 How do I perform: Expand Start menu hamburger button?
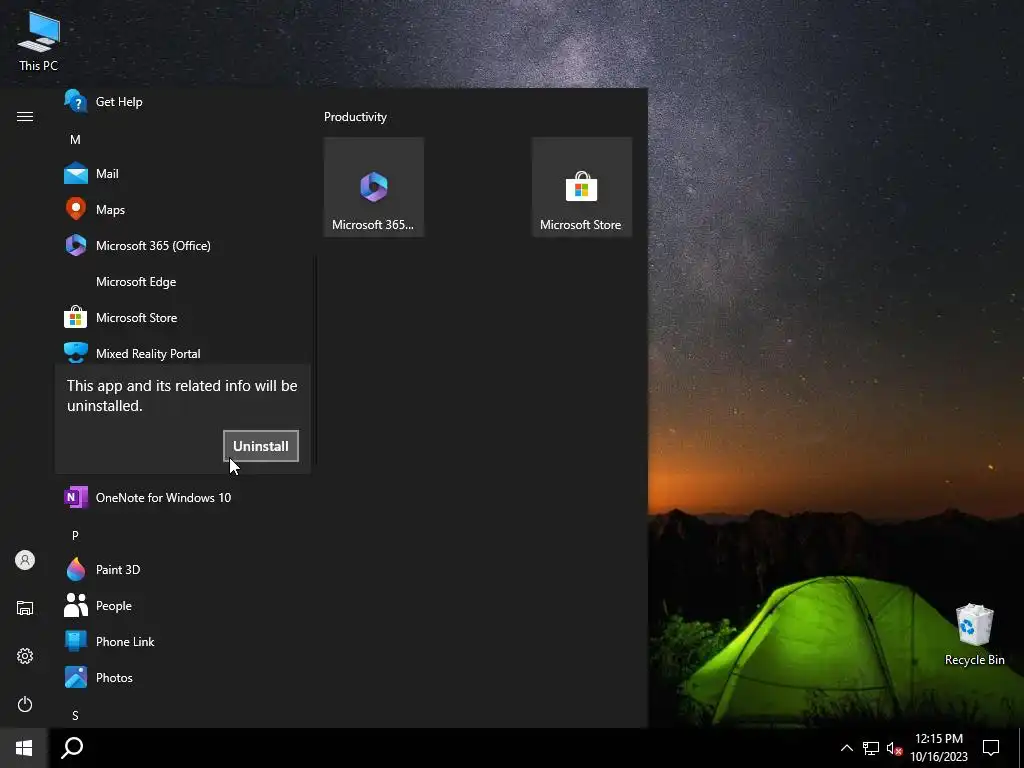pyautogui.click(x=25, y=116)
